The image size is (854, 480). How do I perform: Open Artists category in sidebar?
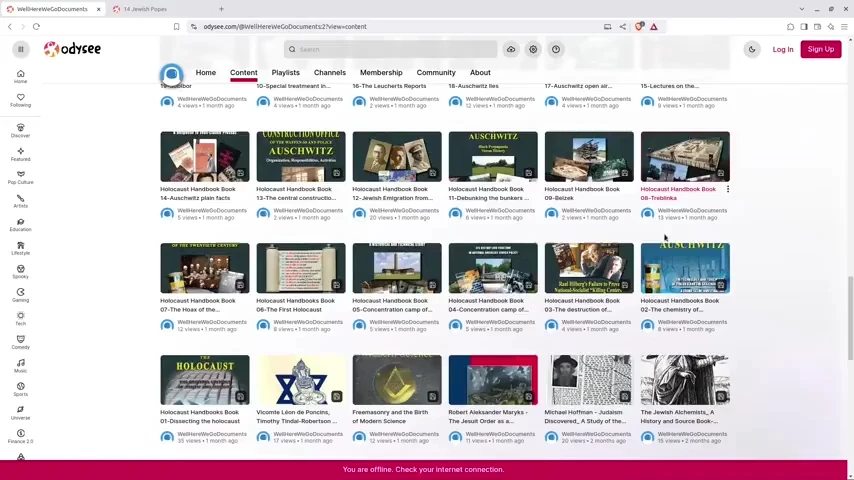(x=21, y=201)
